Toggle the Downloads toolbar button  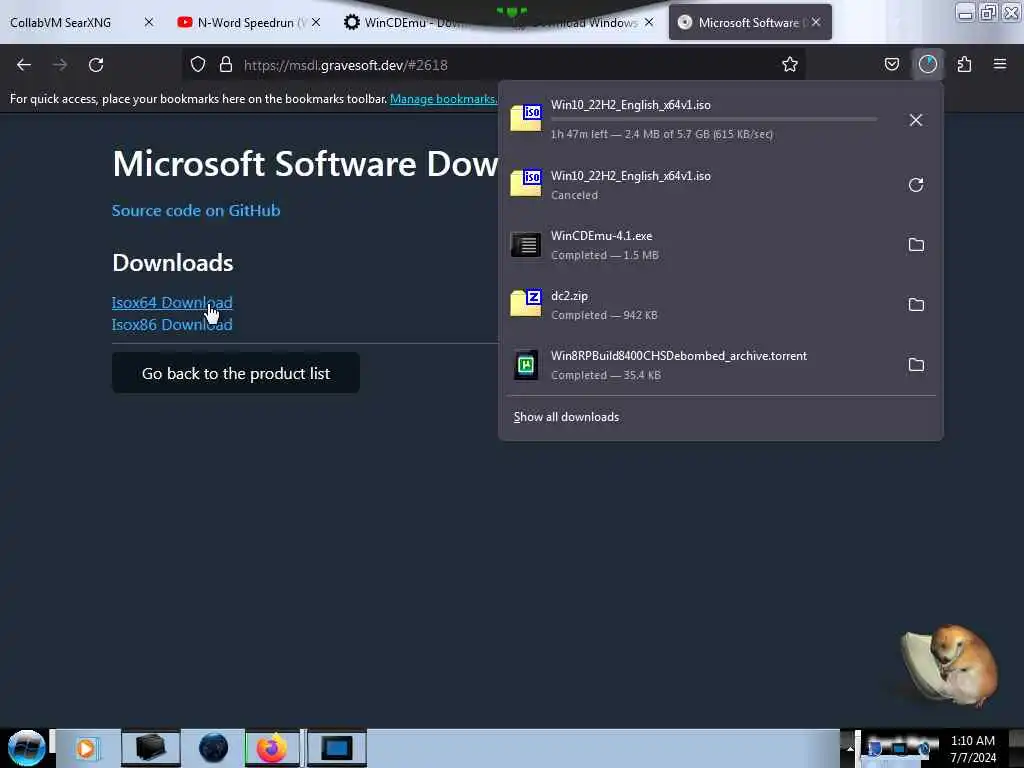pos(927,65)
